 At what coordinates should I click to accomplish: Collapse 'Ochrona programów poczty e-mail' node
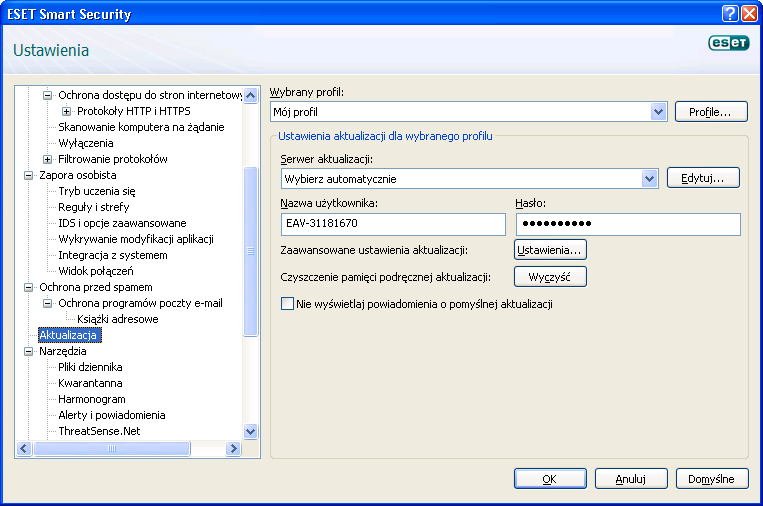[47, 304]
